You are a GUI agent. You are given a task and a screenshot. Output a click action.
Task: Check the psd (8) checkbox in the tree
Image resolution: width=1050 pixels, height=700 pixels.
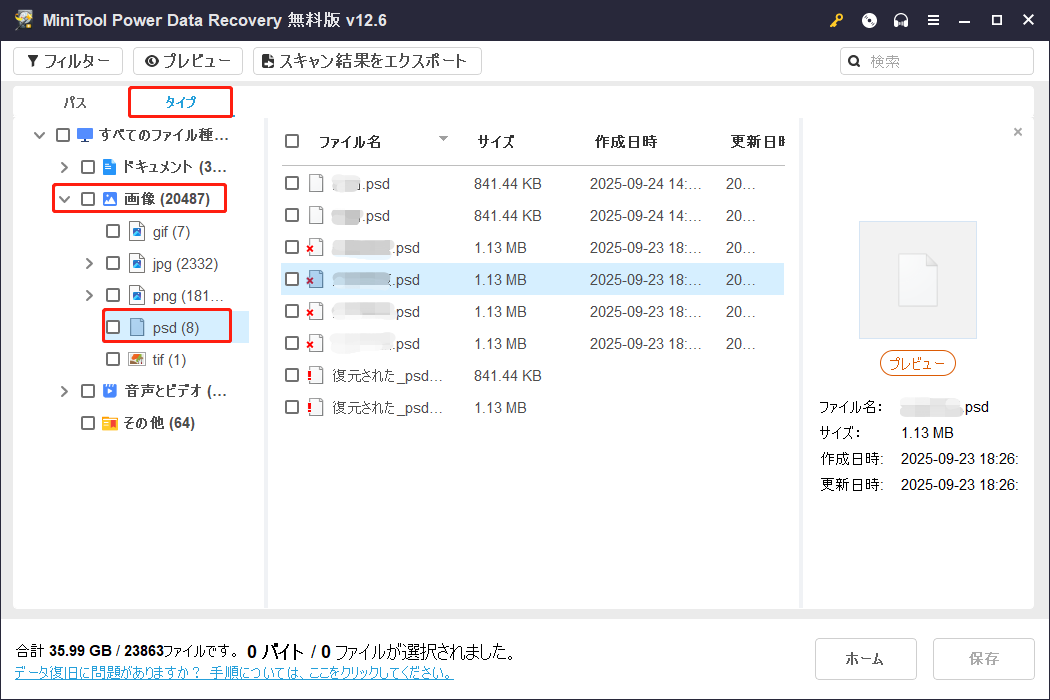click(113, 327)
